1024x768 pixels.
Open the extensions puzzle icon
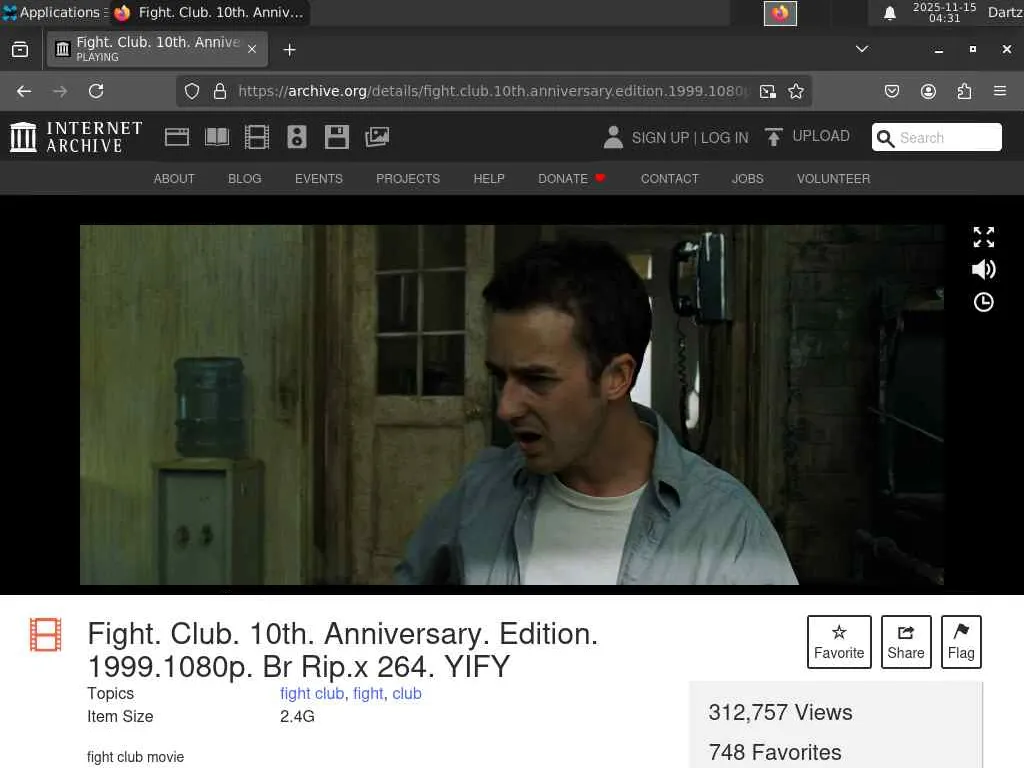point(964,91)
